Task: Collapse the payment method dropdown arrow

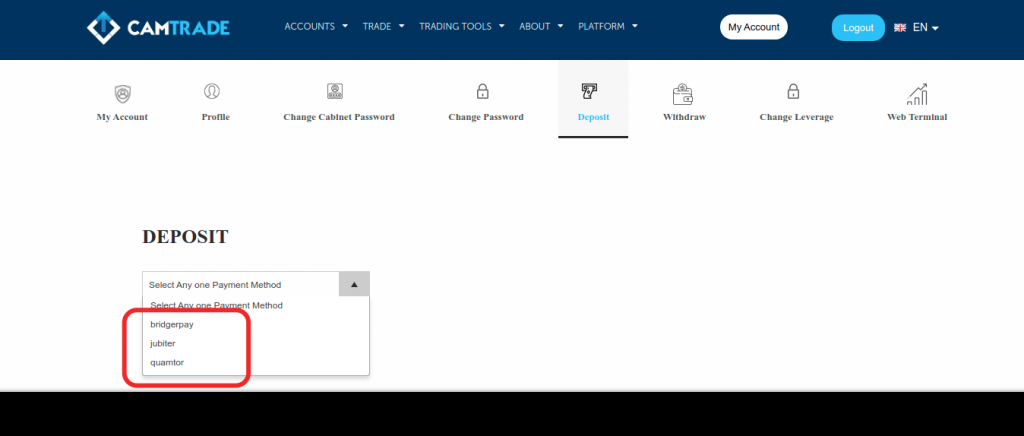Action: pyautogui.click(x=354, y=285)
